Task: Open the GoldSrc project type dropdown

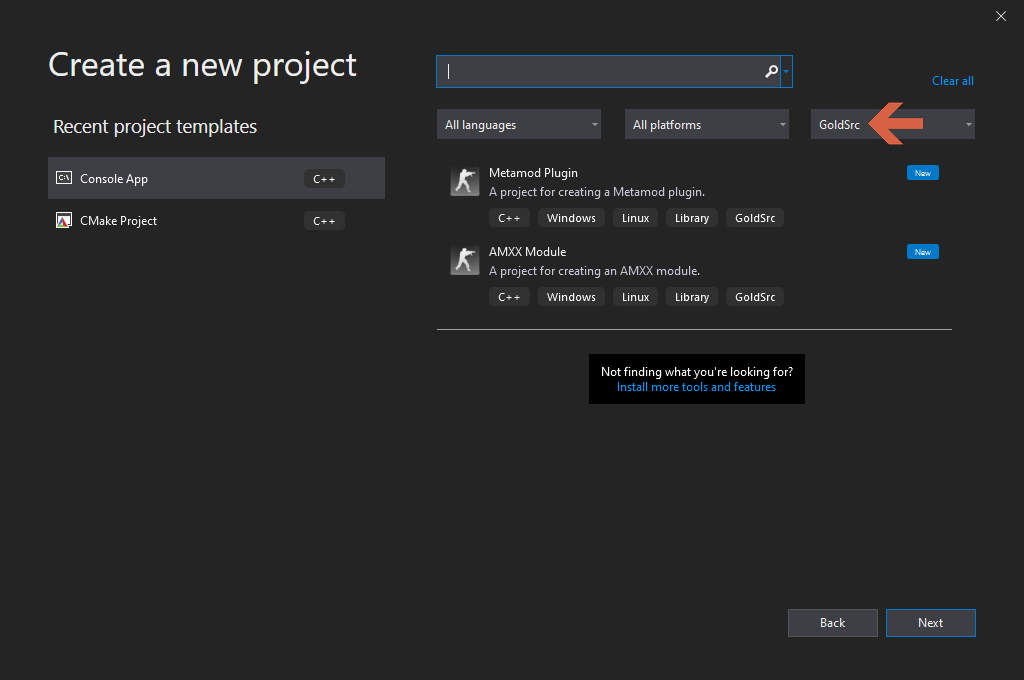Action: click(x=893, y=124)
